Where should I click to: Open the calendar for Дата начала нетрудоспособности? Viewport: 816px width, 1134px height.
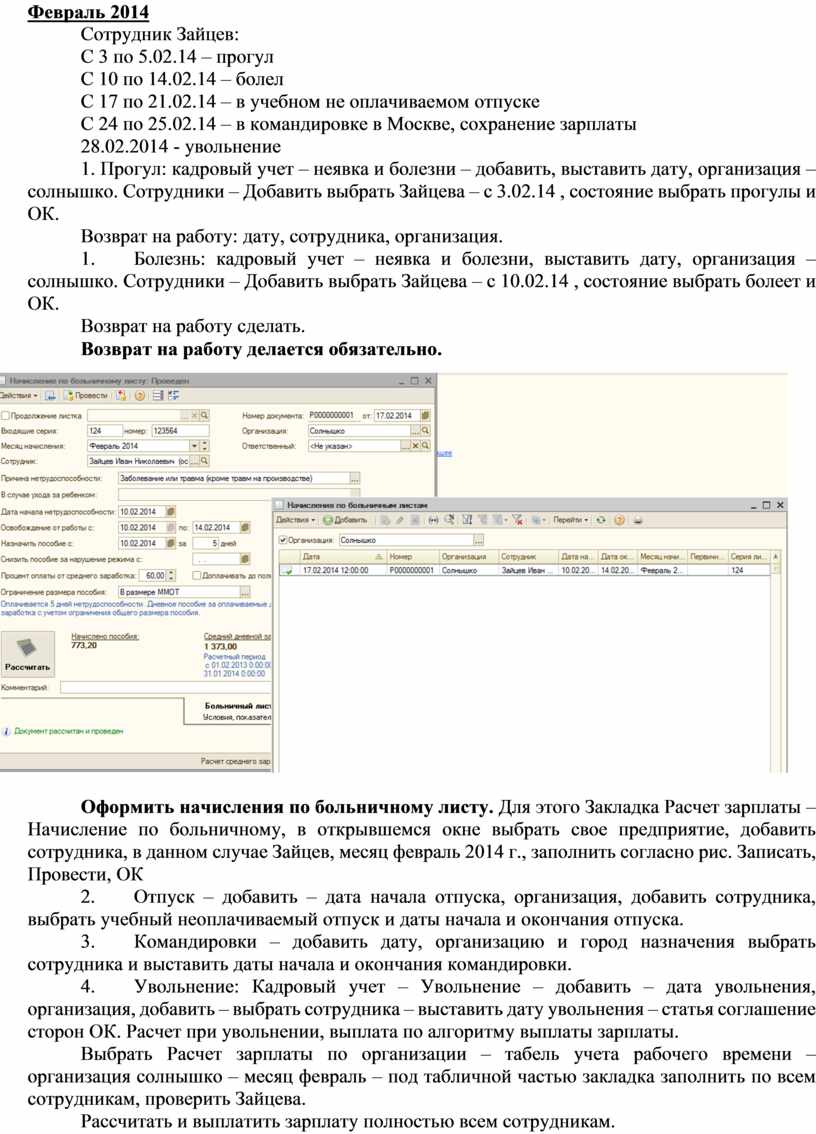click(171, 512)
